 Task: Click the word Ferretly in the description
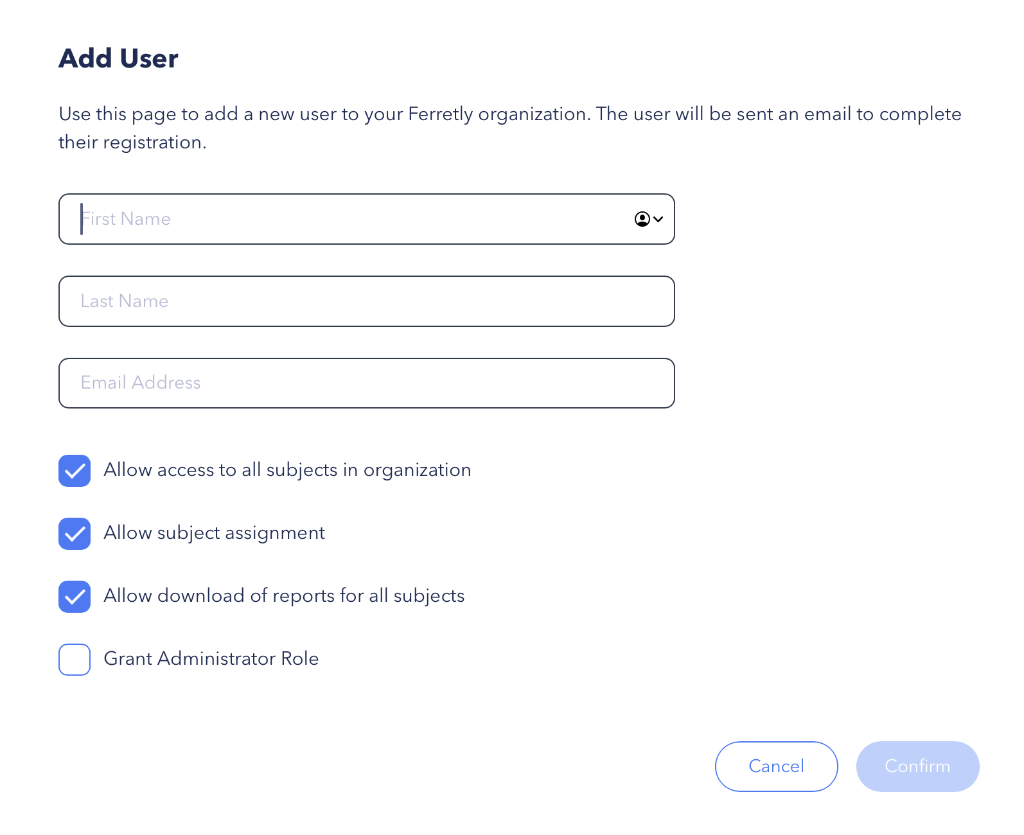[x=440, y=114]
